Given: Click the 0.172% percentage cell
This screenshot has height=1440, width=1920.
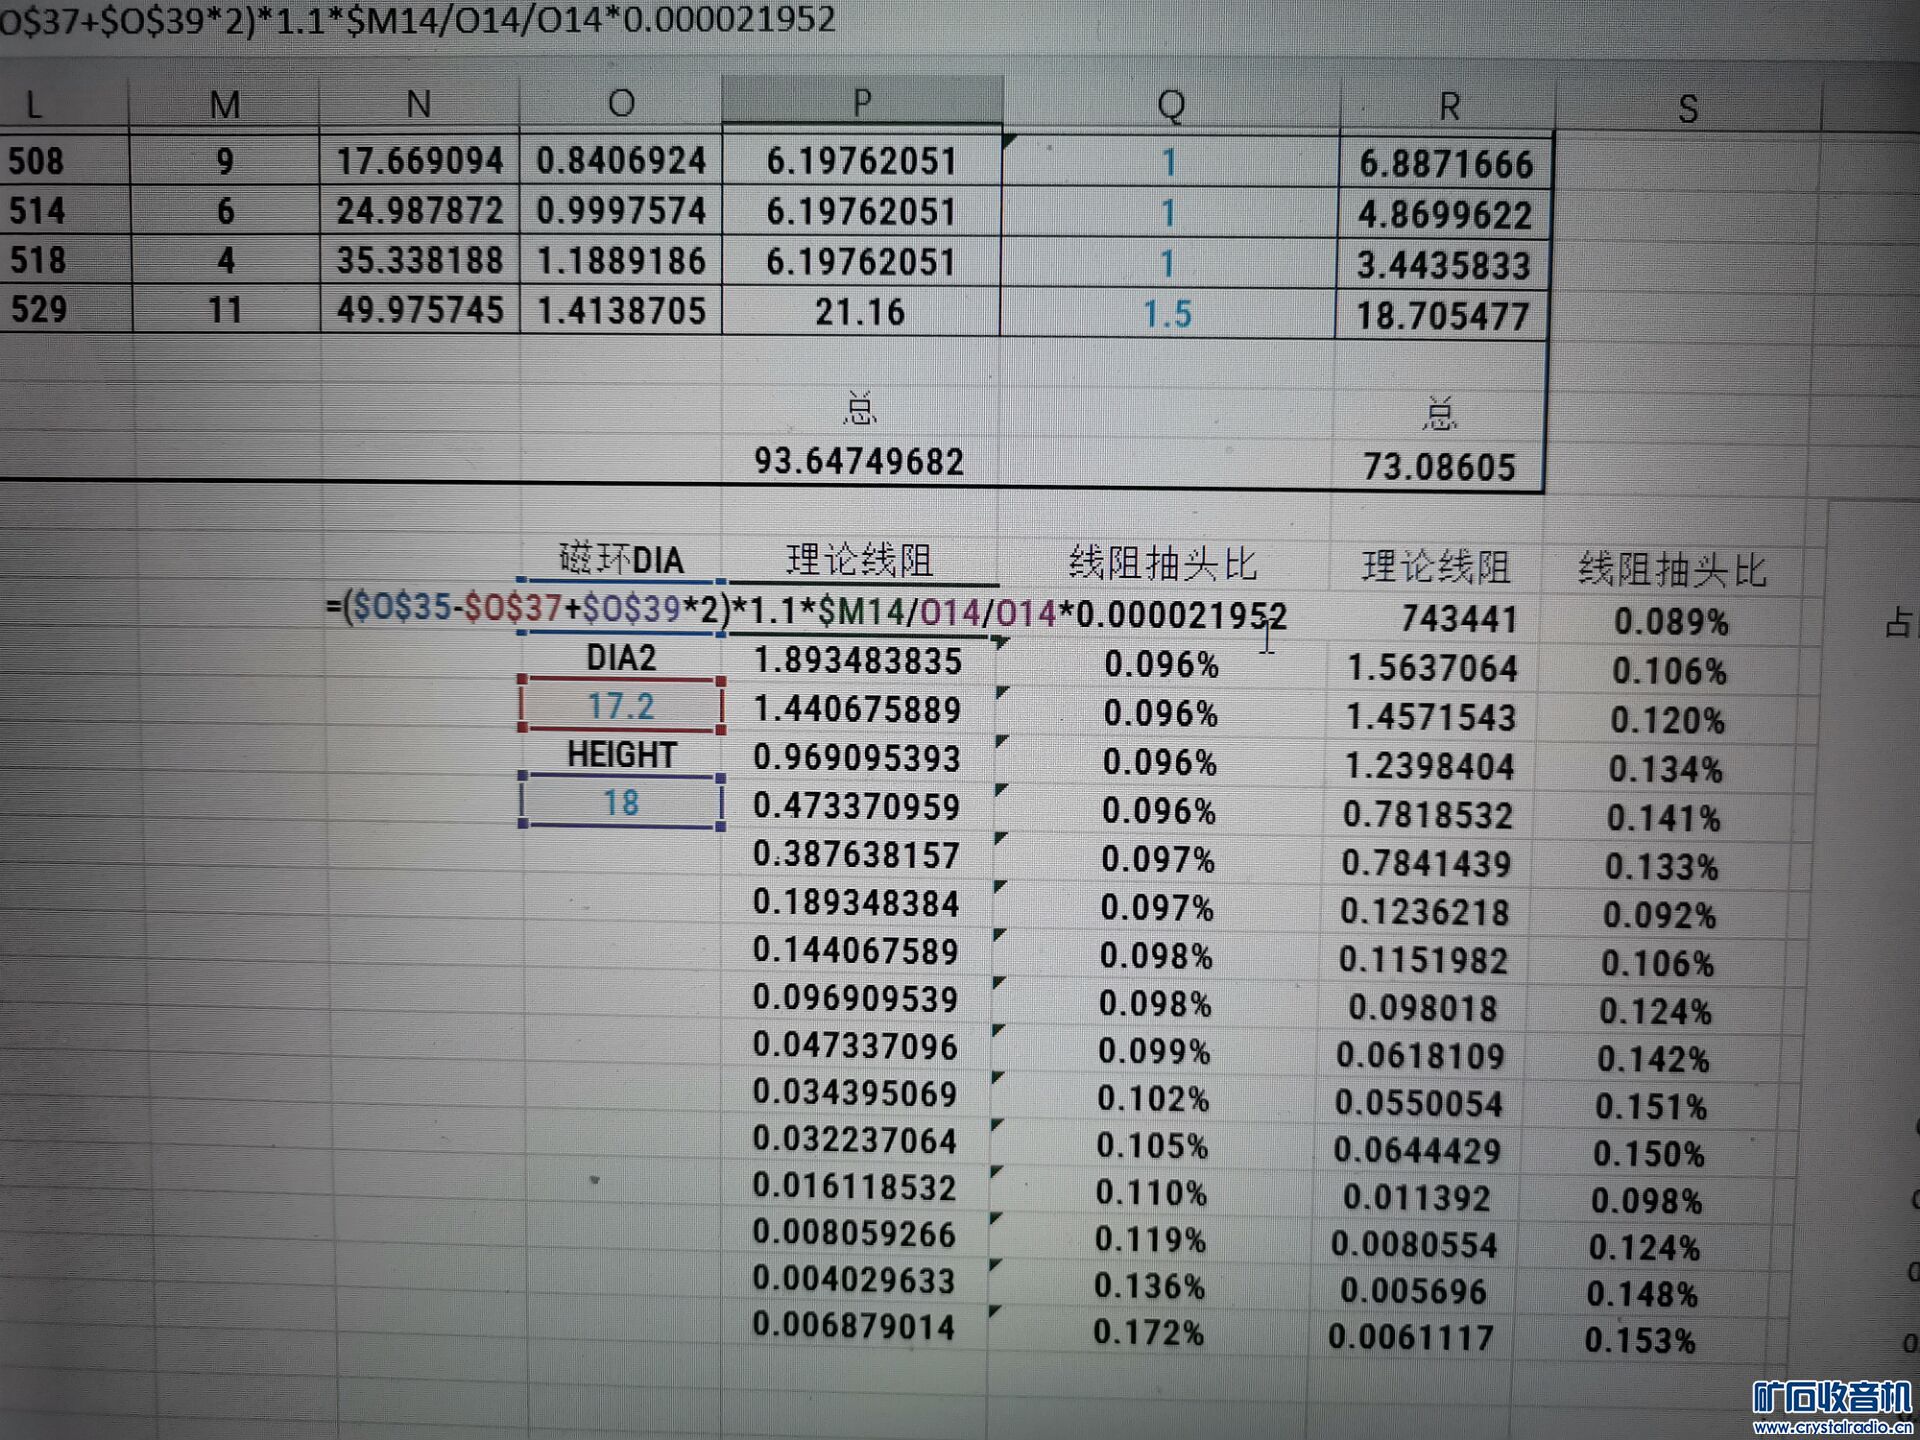Looking at the screenshot, I should coord(1148,1333).
